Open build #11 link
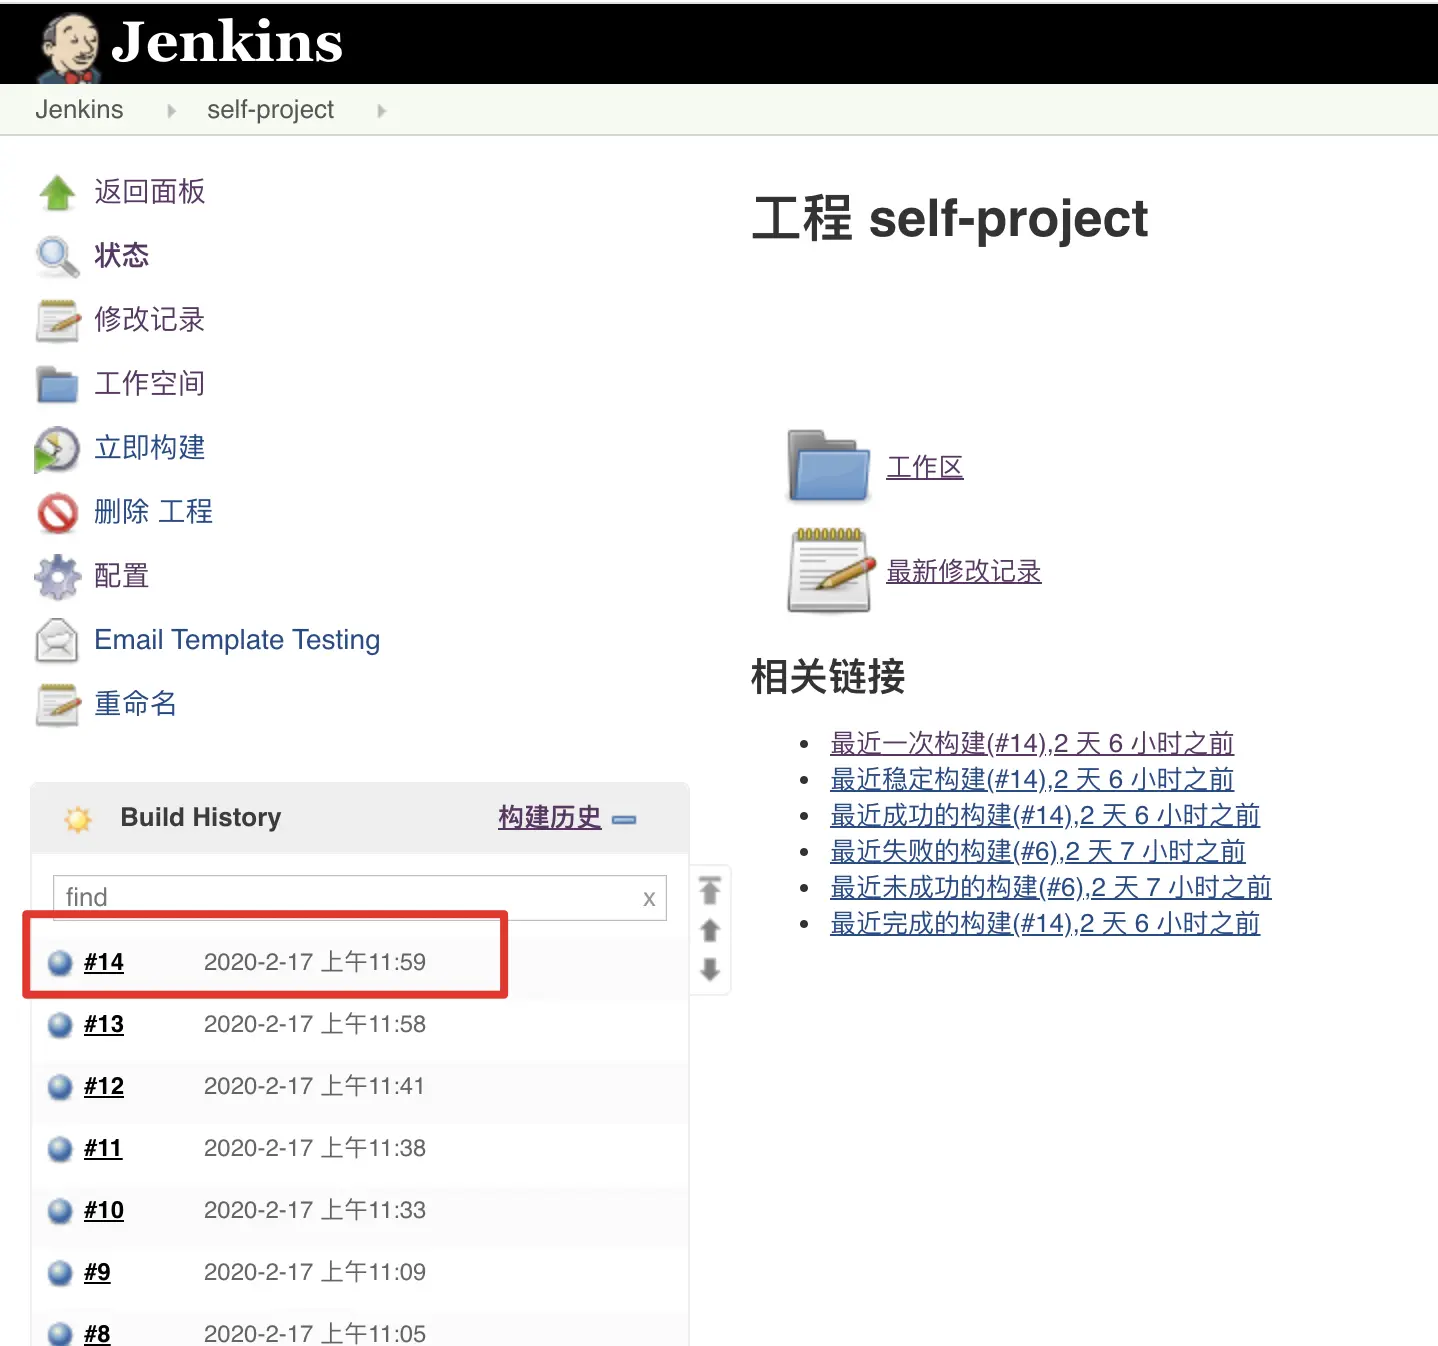The height and width of the screenshot is (1346, 1438). [x=103, y=1148]
